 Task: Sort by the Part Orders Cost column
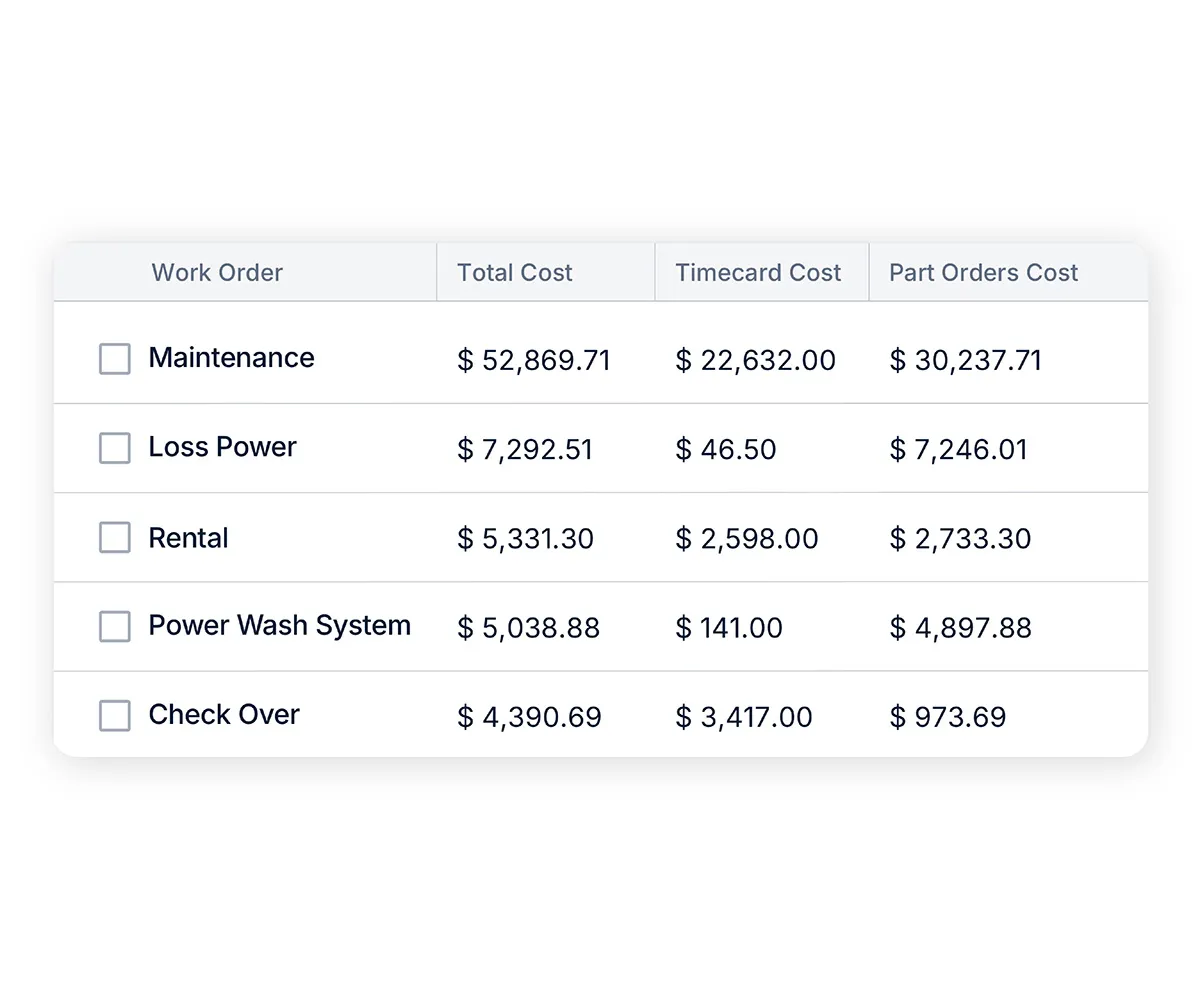click(x=983, y=272)
